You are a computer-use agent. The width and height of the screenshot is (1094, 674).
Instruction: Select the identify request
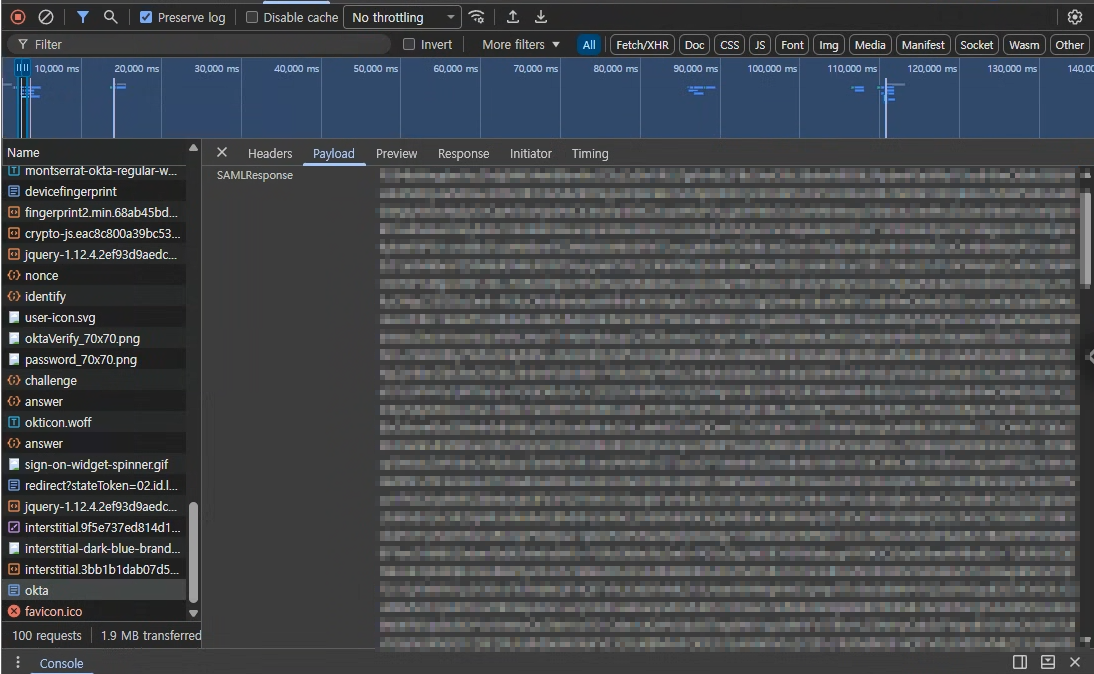[x=94, y=297]
